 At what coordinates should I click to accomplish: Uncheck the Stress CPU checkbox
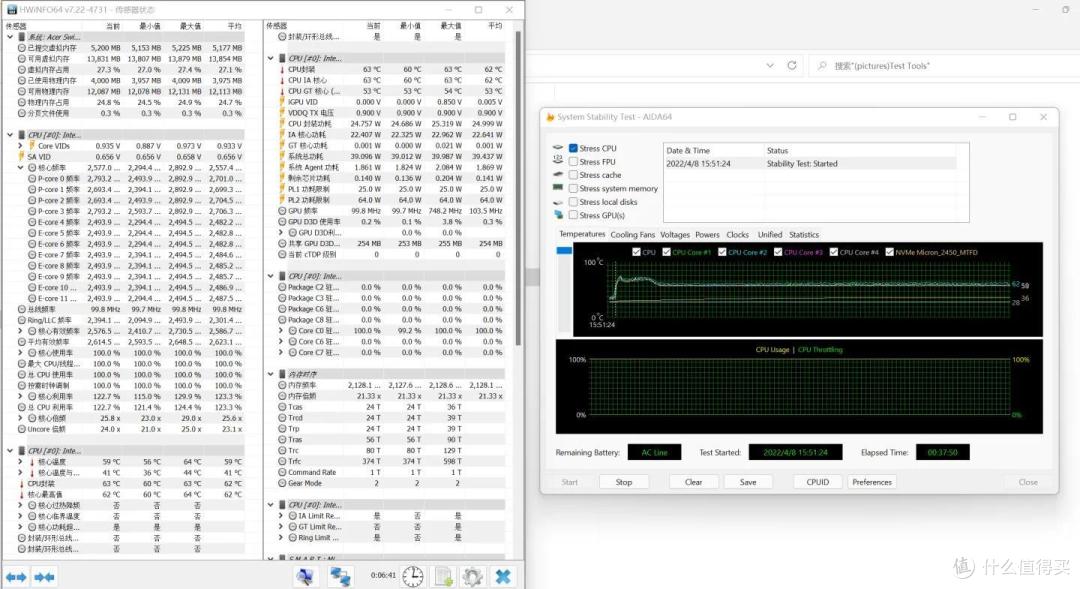(573, 148)
